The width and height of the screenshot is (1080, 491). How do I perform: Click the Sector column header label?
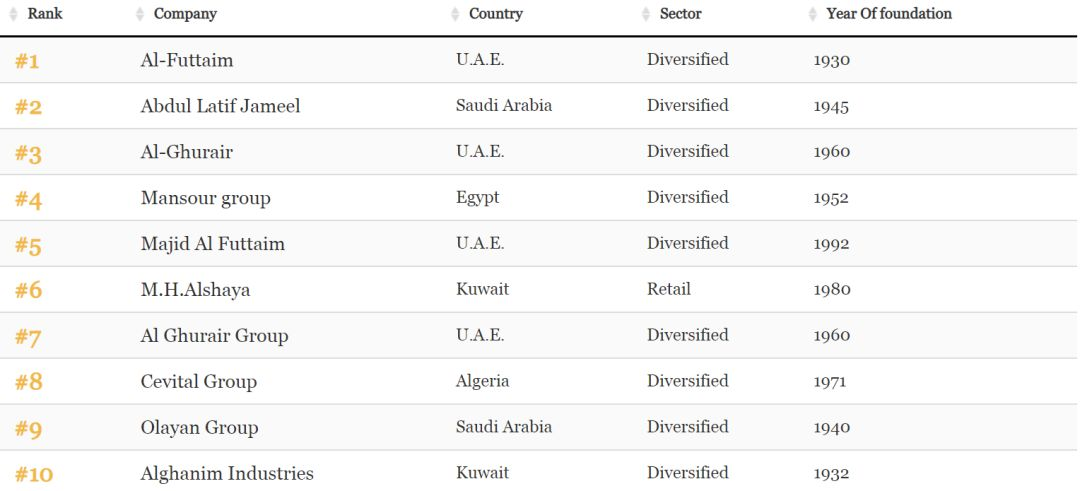[x=681, y=14]
